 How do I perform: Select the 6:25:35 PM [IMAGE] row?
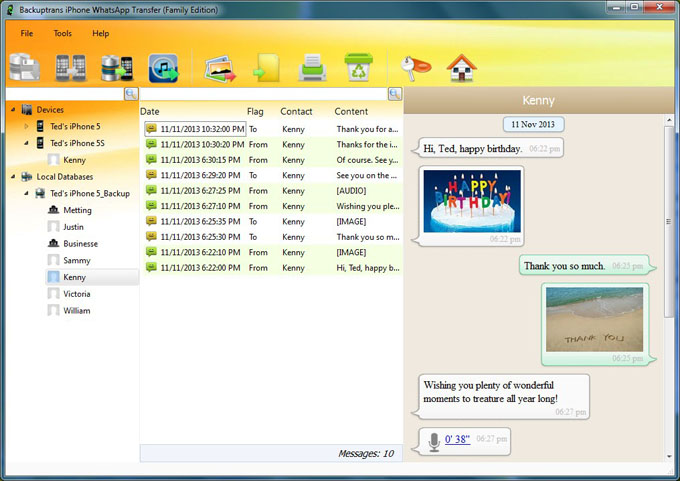pyautogui.click(x=272, y=222)
